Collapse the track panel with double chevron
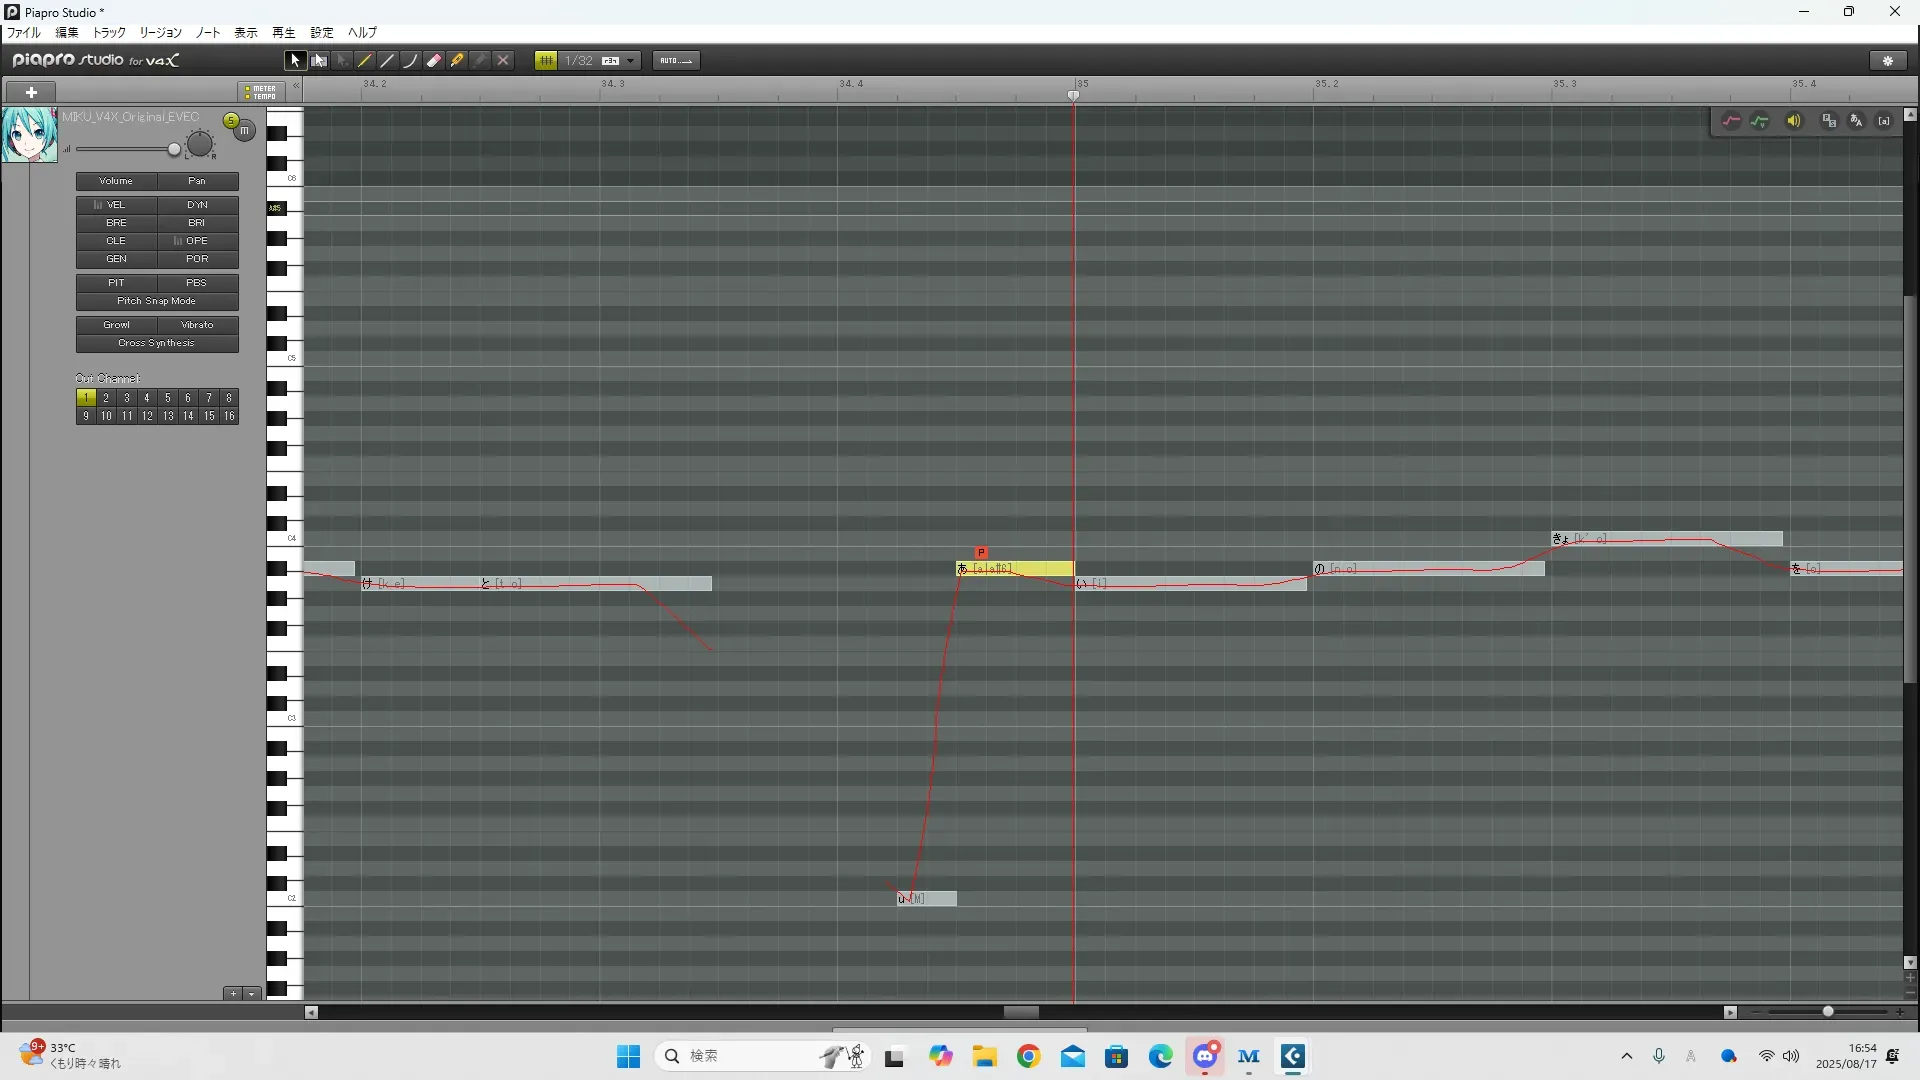1920x1080 pixels. click(x=296, y=86)
